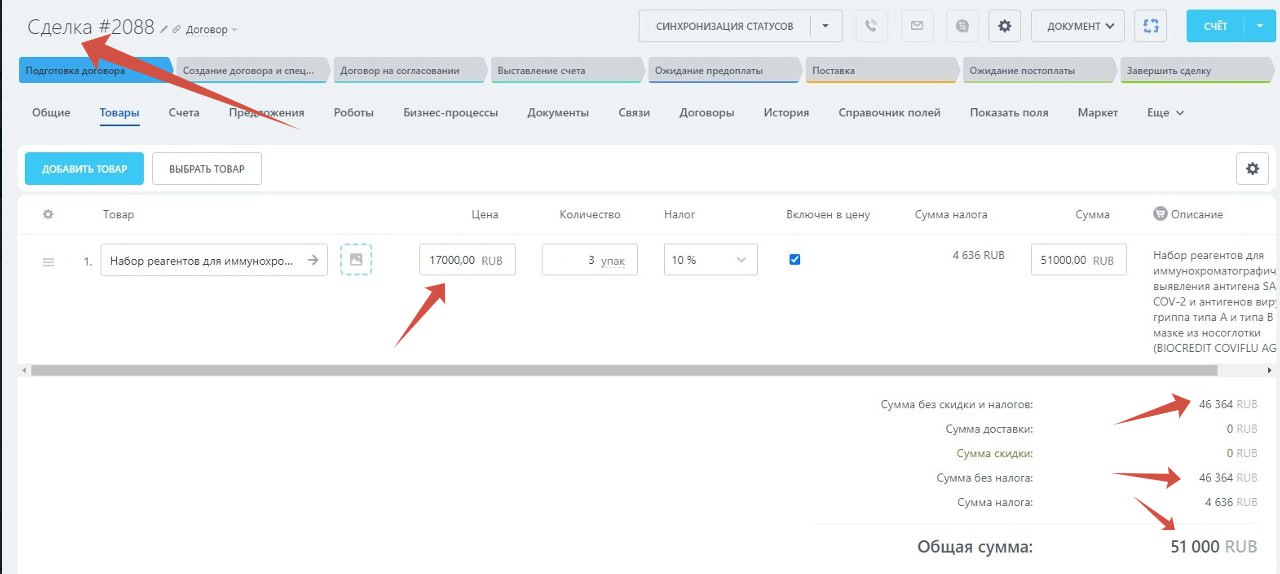The image size is (1280, 574).
Task: Open the Связи tab
Action: point(634,112)
